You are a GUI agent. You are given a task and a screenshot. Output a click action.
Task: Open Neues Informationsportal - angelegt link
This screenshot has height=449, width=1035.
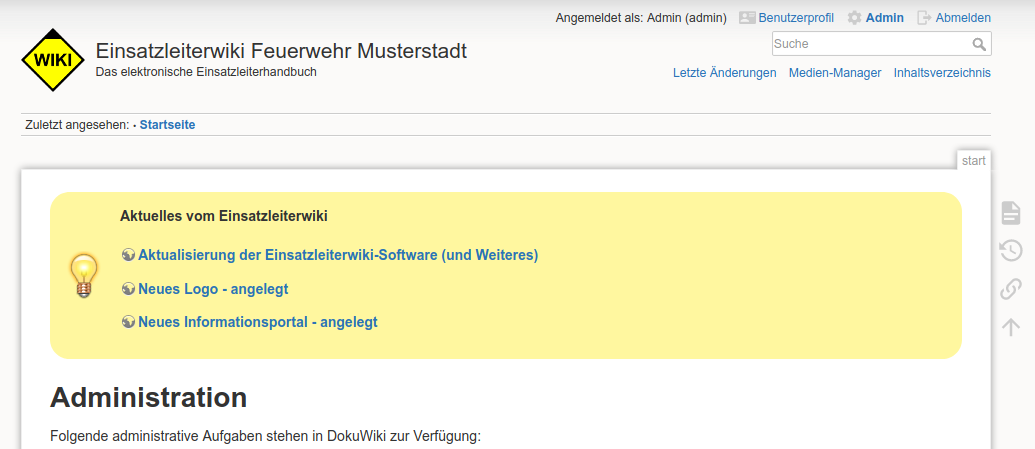(257, 322)
